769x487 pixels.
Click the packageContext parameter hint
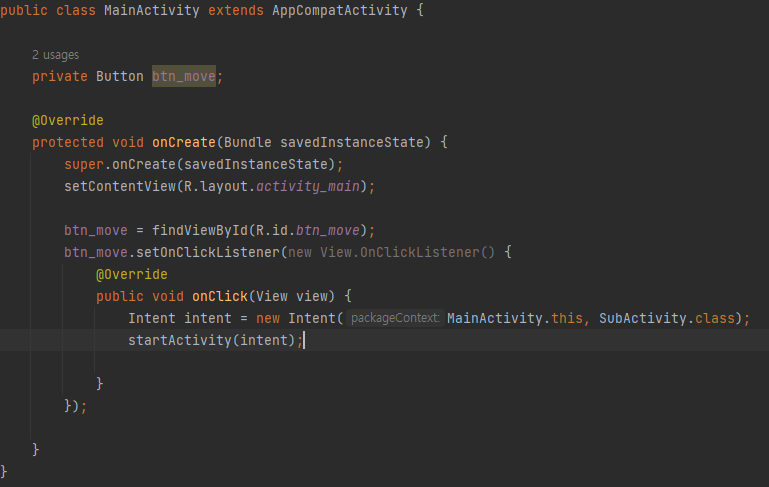pos(395,318)
